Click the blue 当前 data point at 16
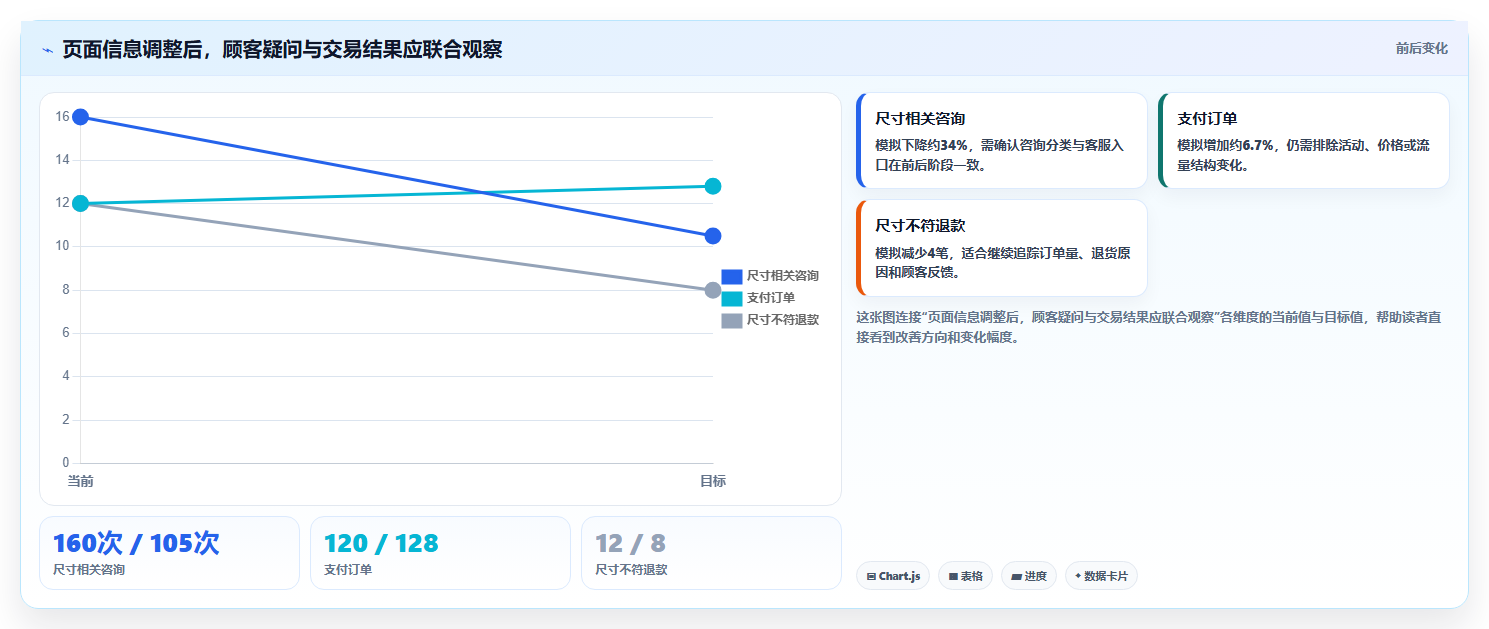 (x=81, y=117)
